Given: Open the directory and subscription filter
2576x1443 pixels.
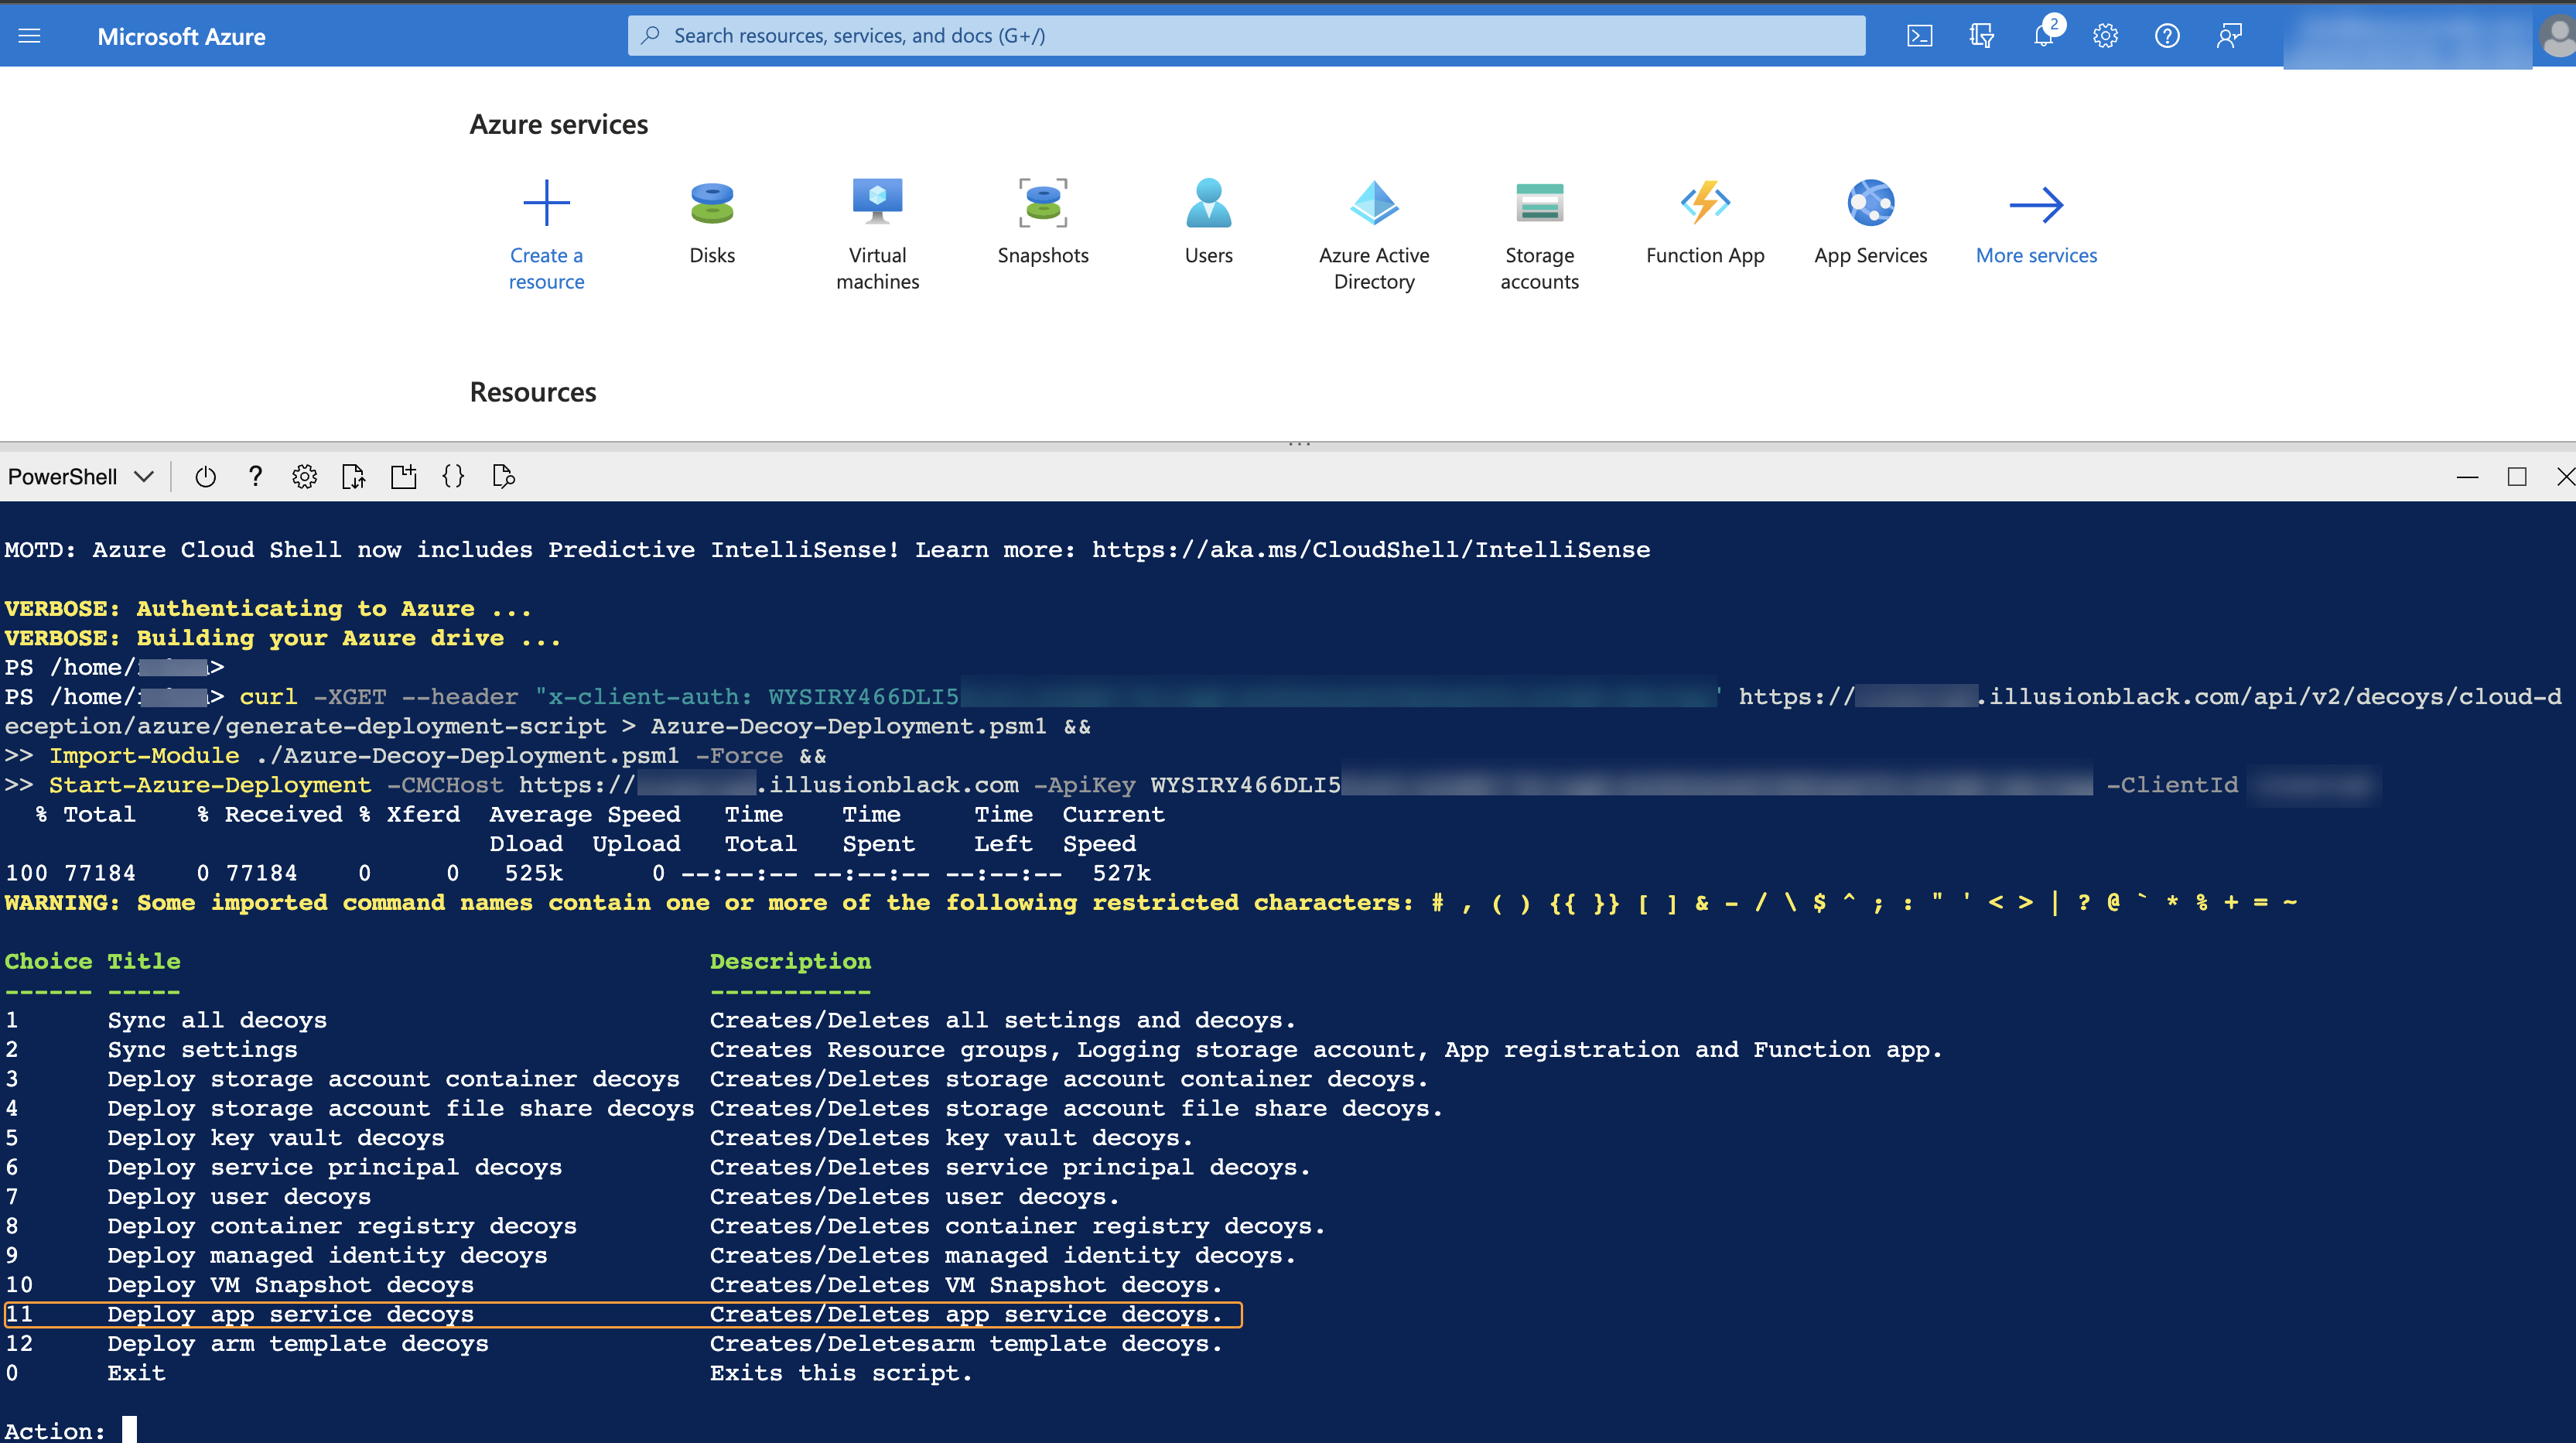Looking at the screenshot, I should 1981,35.
